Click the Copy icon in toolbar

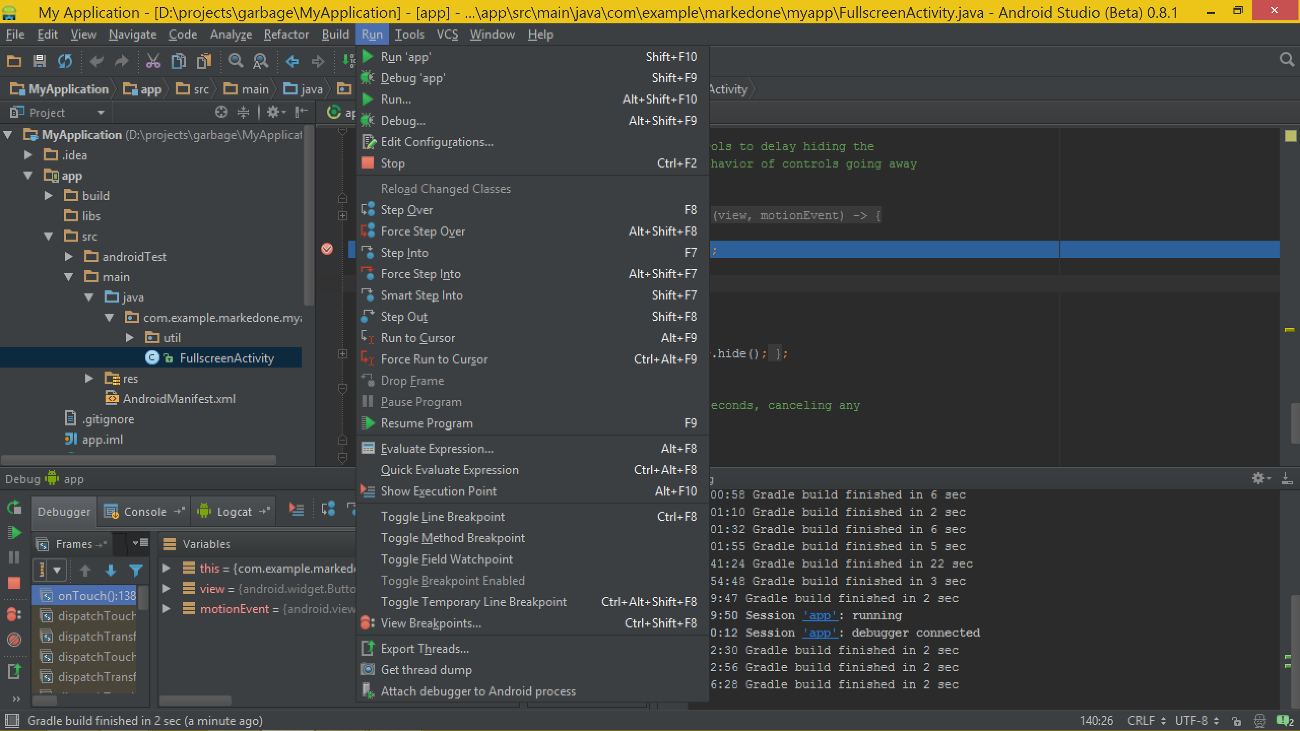tap(179, 61)
